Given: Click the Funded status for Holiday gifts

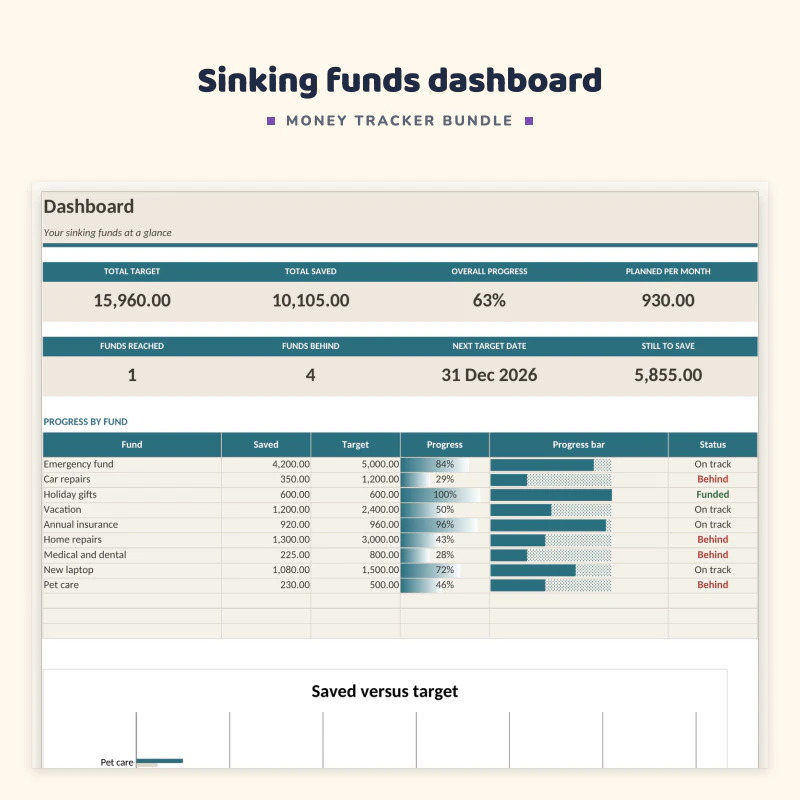Looking at the screenshot, I should [713, 494].
